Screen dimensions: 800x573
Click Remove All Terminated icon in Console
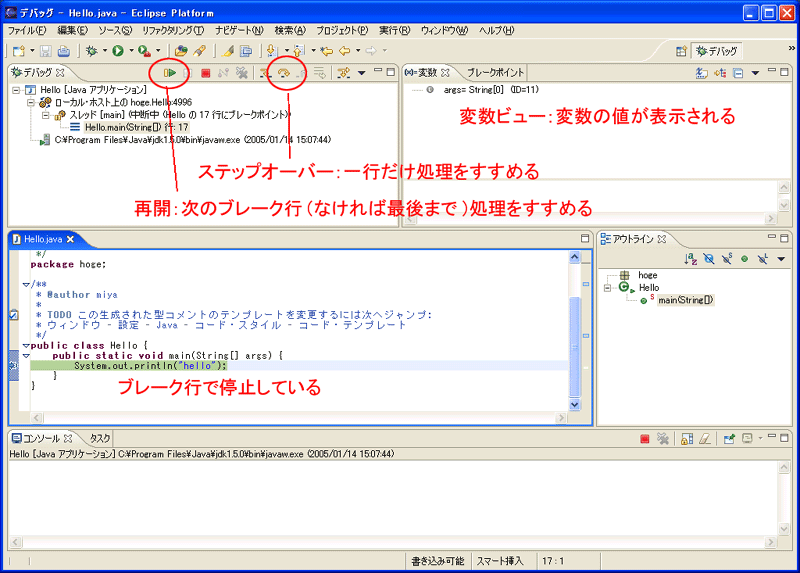[663, 438]
